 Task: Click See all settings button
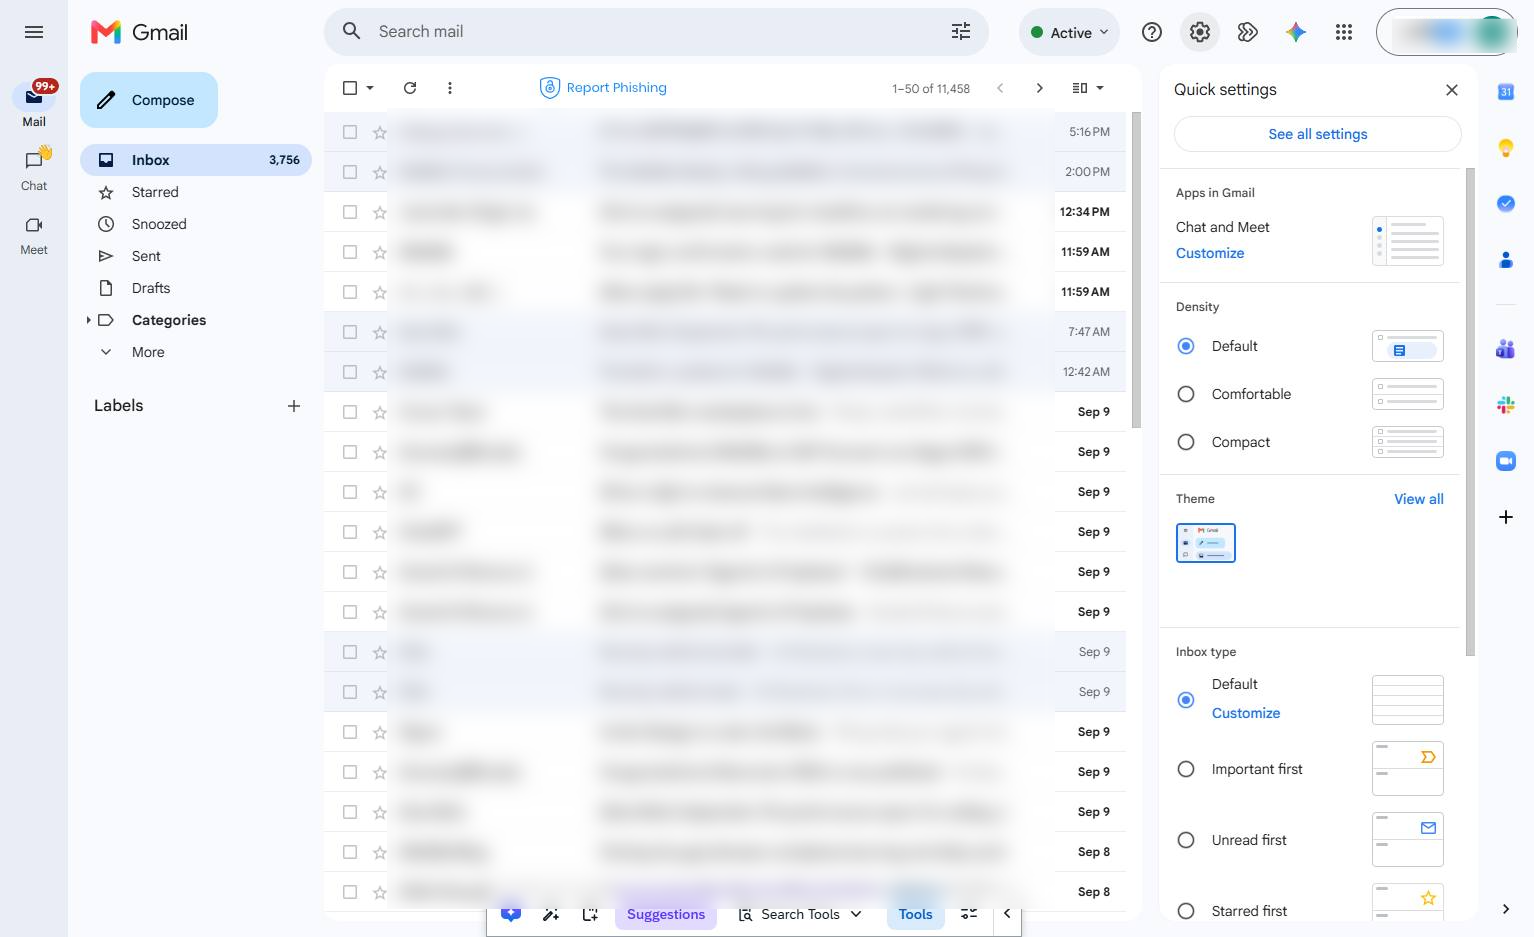click(1318, 134)
